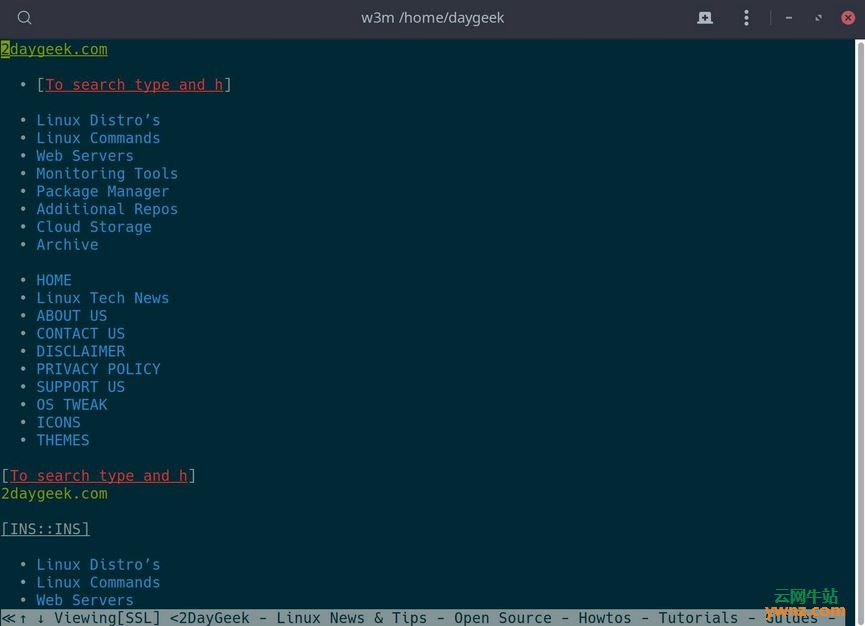Viewport: 865px width, 626px height.
Task: Open a new terminal tab icon
Action: (x=704, y=18)
